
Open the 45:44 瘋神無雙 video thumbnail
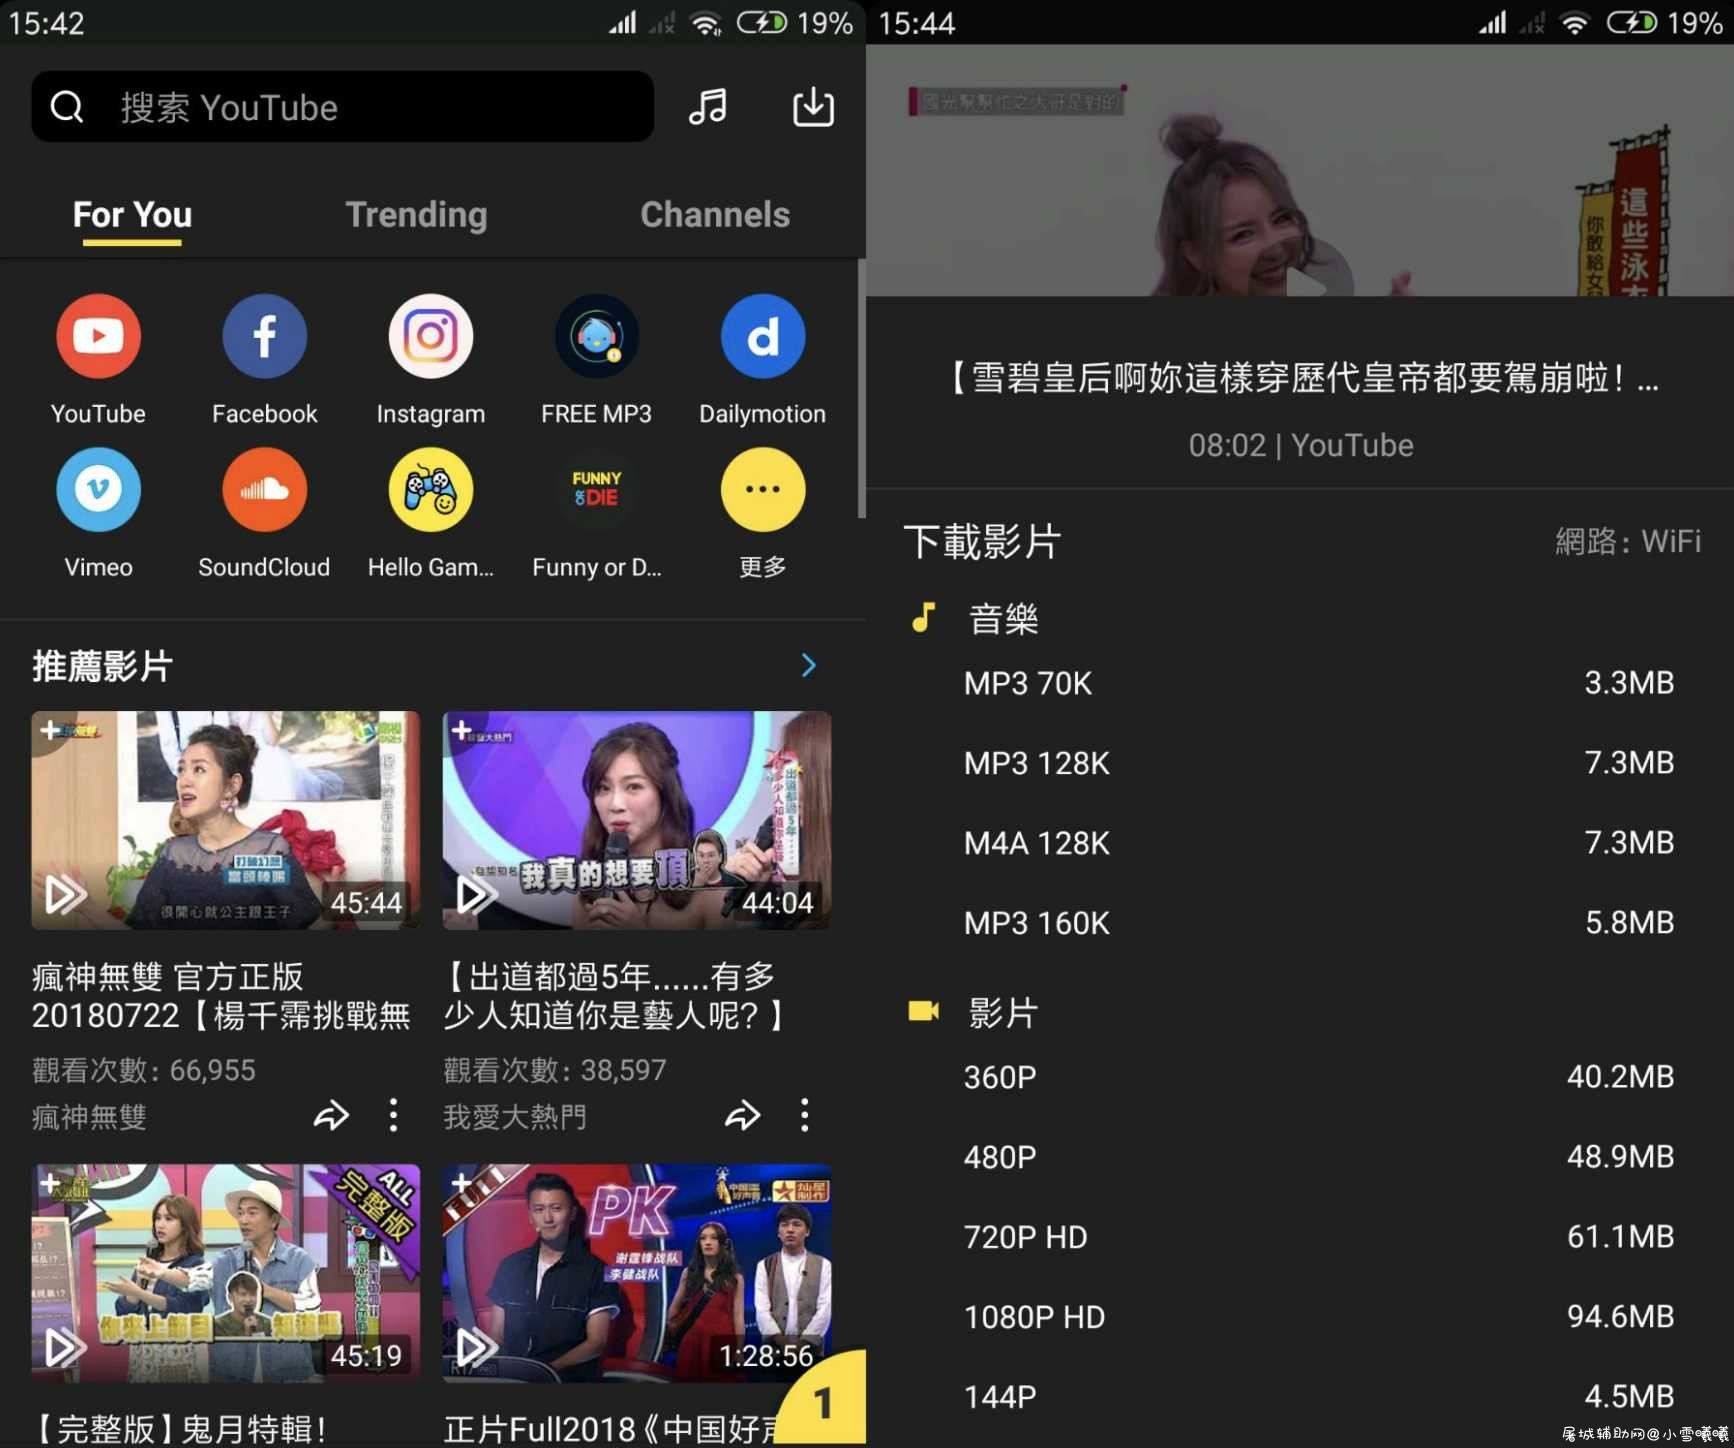coord(225,820)
